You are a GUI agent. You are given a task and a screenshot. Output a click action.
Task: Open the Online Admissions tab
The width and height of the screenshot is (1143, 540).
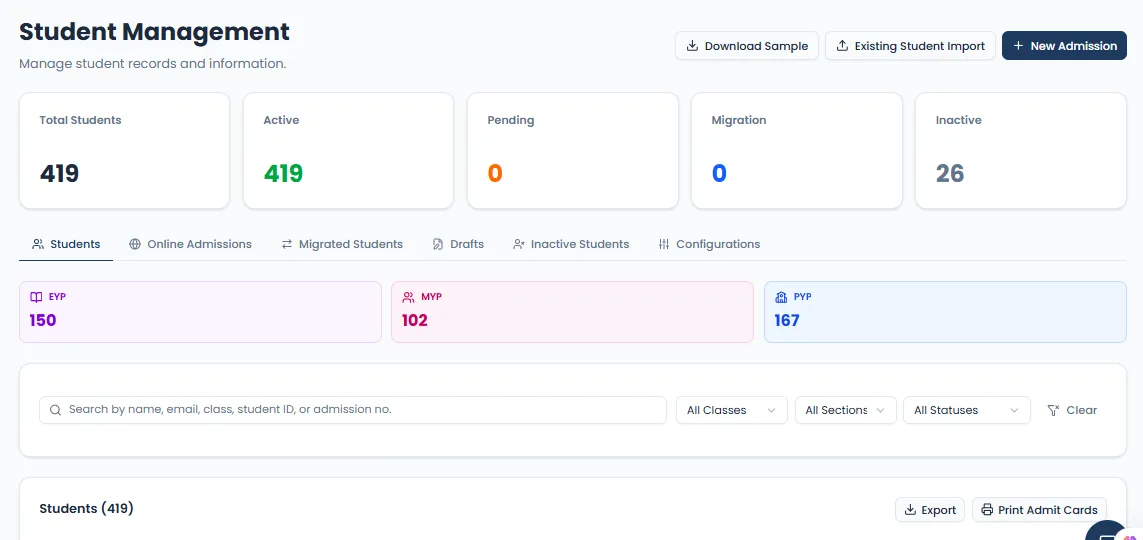pos(190,244)
